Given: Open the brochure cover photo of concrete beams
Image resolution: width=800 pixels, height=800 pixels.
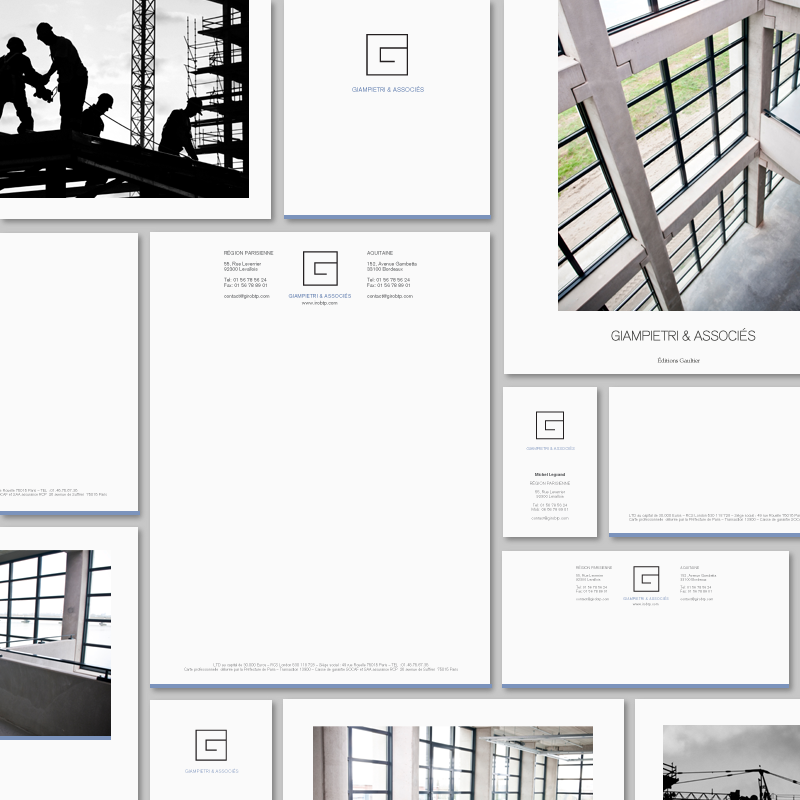Looking at the screenshot, I should (679, 155).
